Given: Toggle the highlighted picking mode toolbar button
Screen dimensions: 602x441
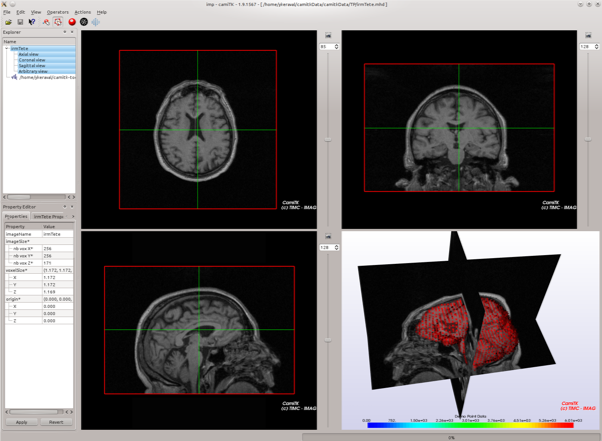Looking at the screenshot, I should (x=58, y=22).
